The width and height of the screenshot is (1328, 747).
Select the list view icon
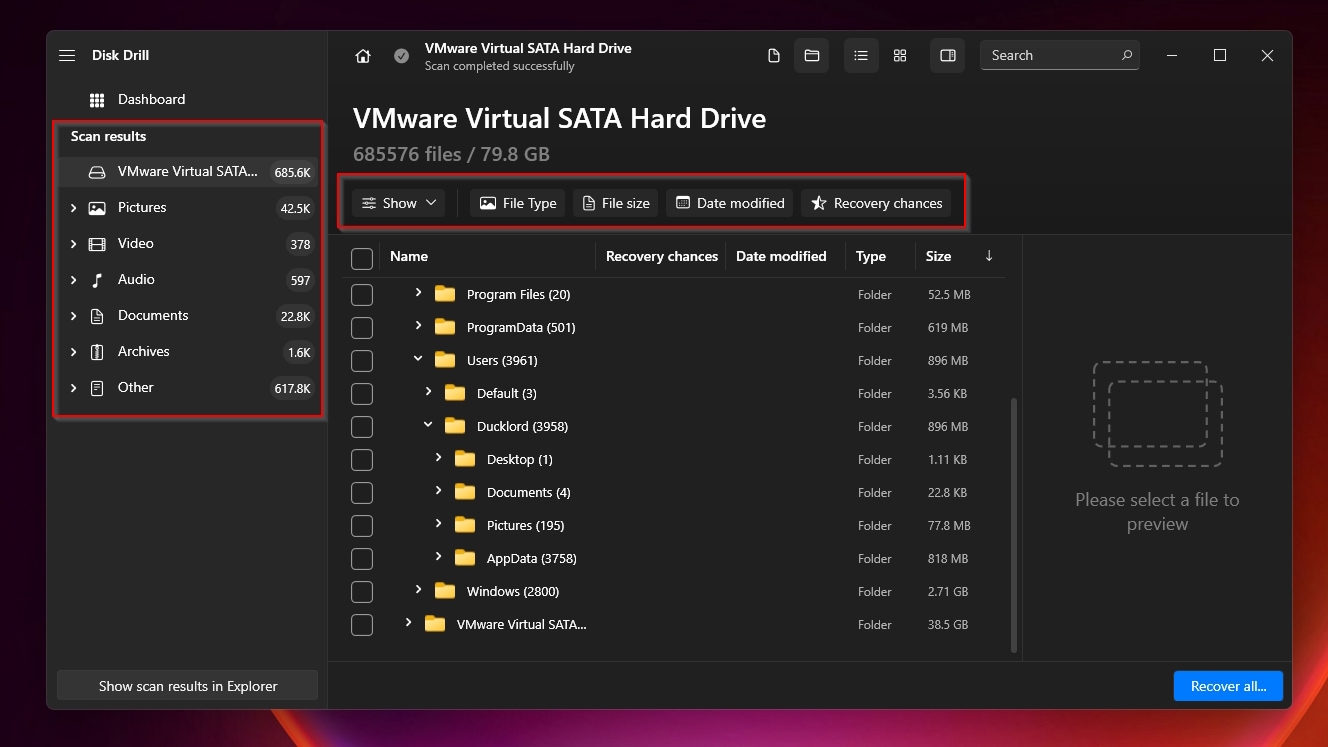(x=860, y=56)
